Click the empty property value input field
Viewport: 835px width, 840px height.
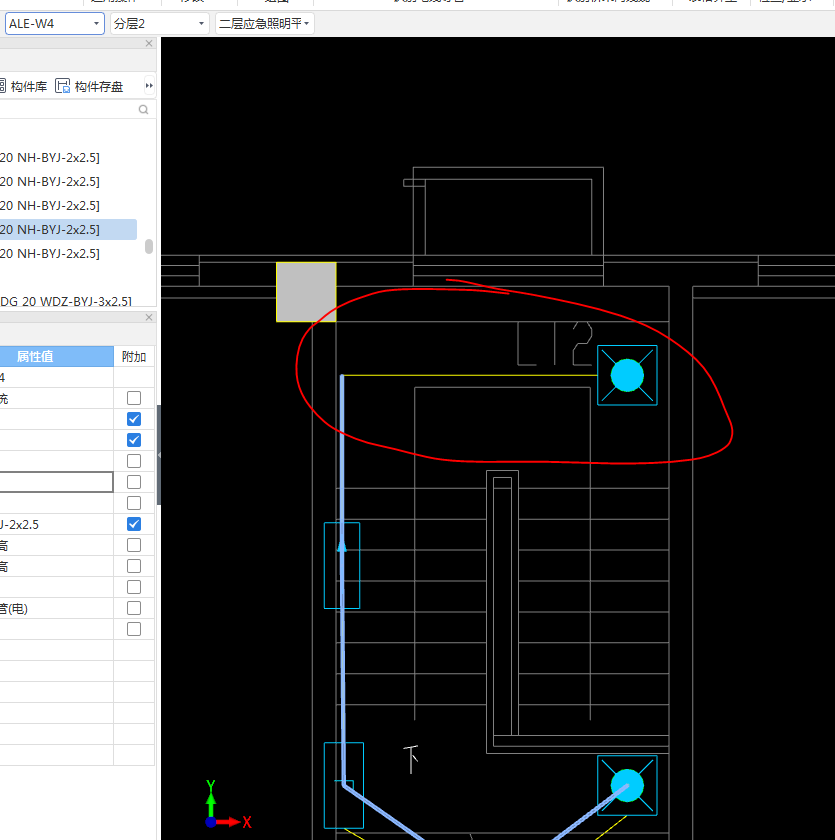coord(56,482)
